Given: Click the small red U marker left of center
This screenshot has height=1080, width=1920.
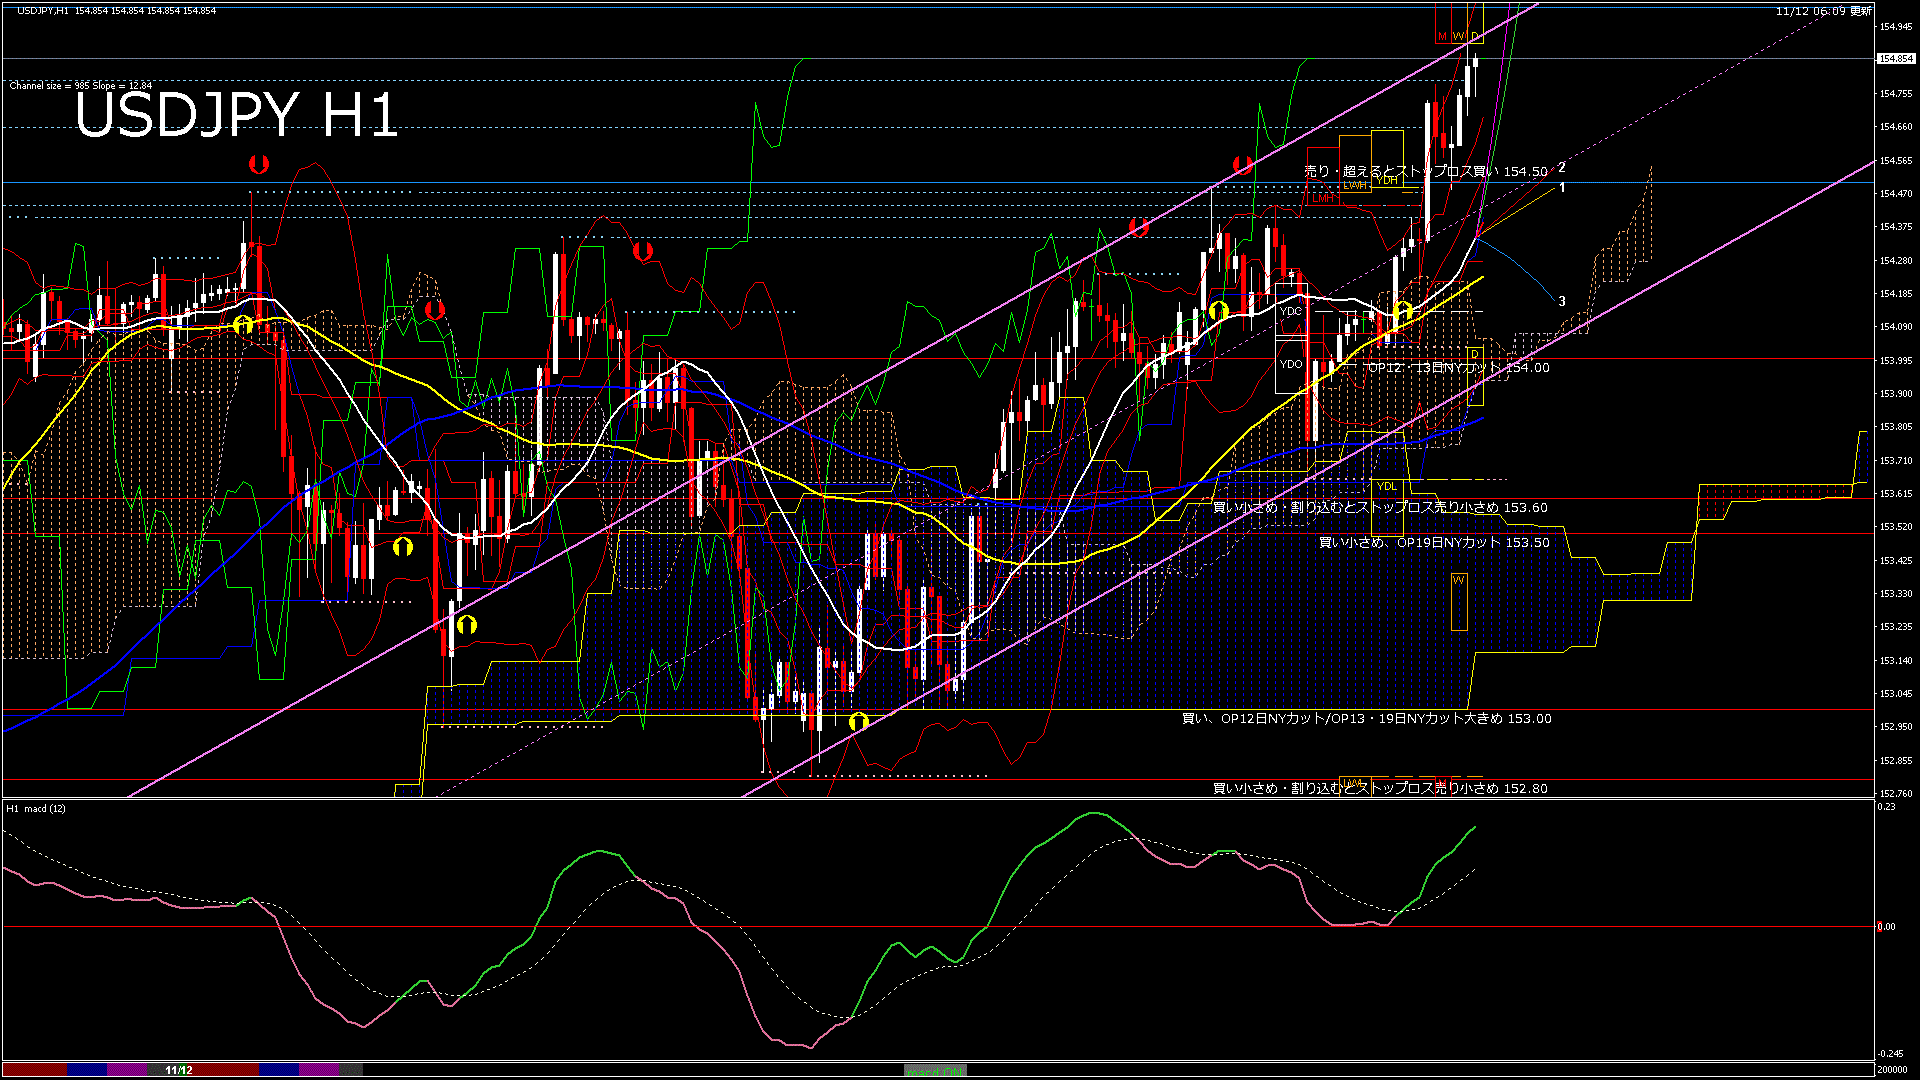Looking at the screenshot, I should click(x=433, y=310).
